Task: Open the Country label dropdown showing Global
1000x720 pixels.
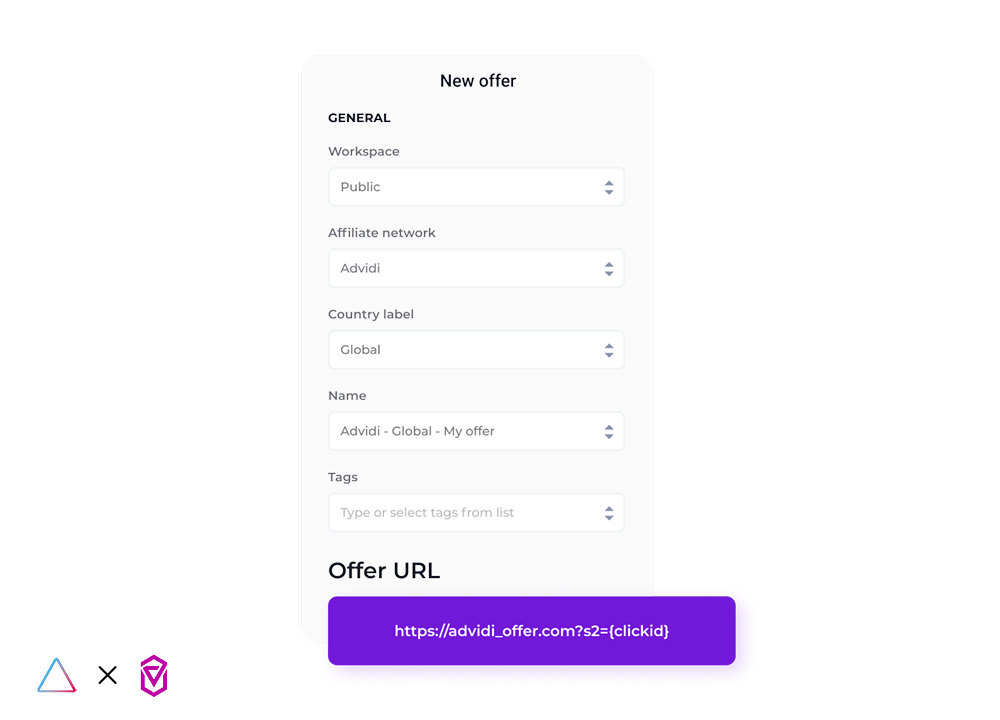Action: click(x=476, y=349)
